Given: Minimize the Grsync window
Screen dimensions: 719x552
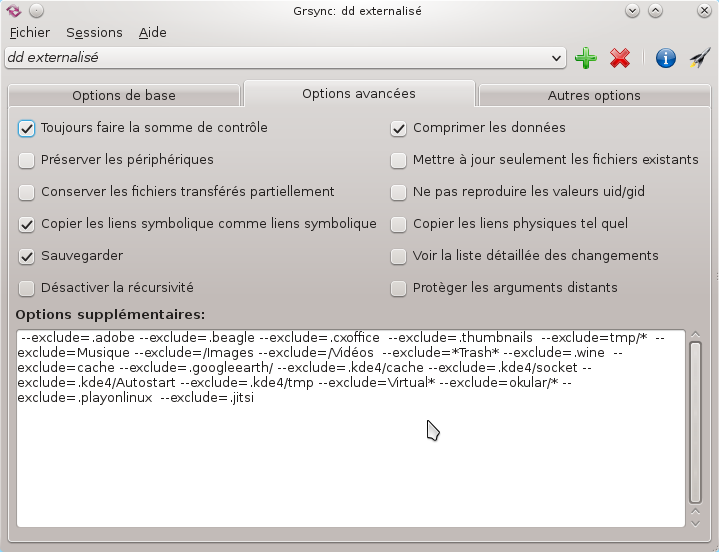Looking at the screenshot, I should click(632, 11).
